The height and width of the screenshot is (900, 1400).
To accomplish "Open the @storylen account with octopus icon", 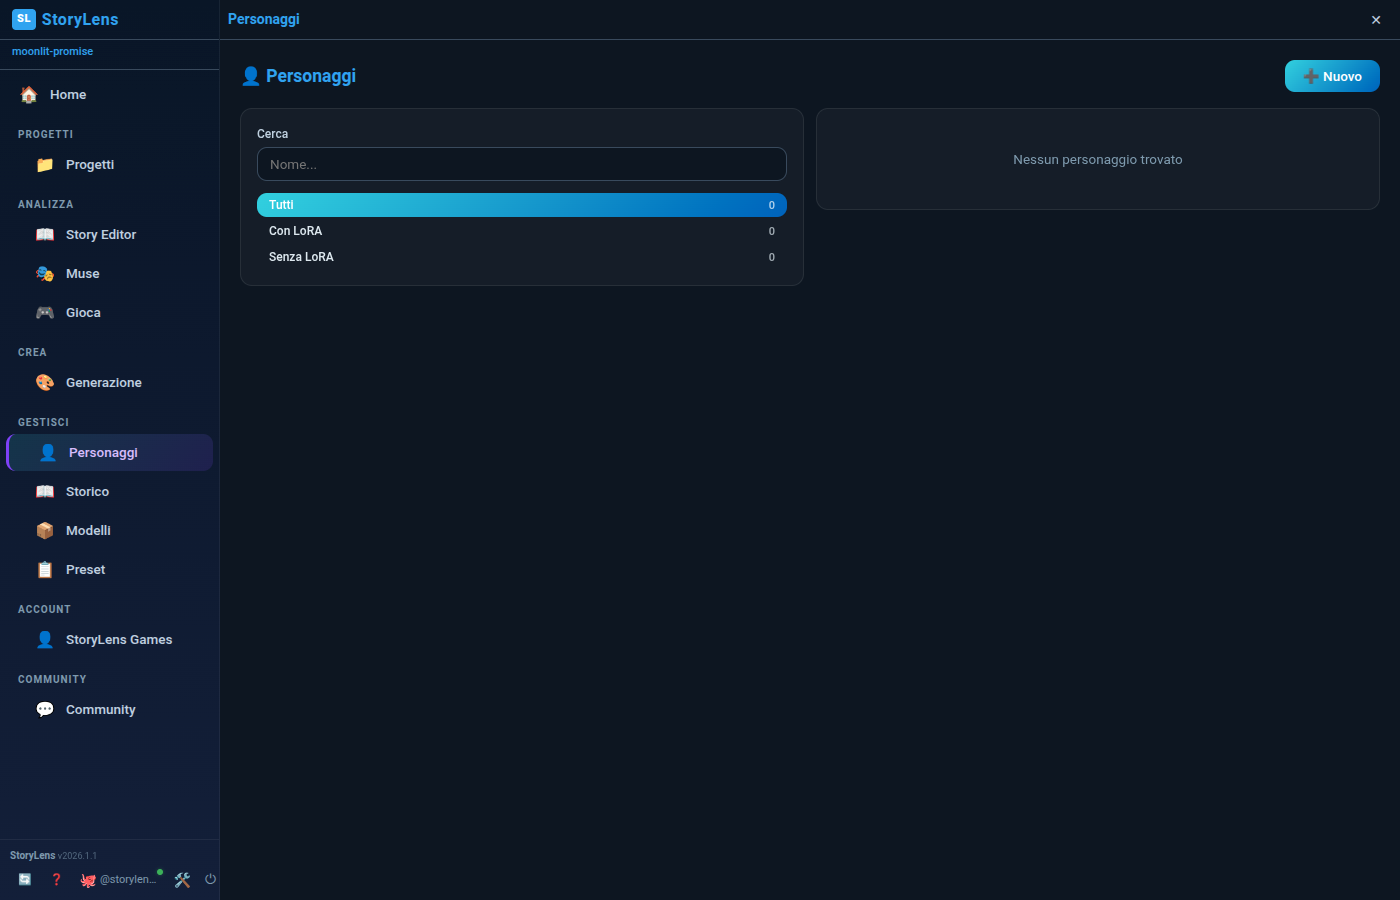I will pyautogui.click(x=119, y=879).
